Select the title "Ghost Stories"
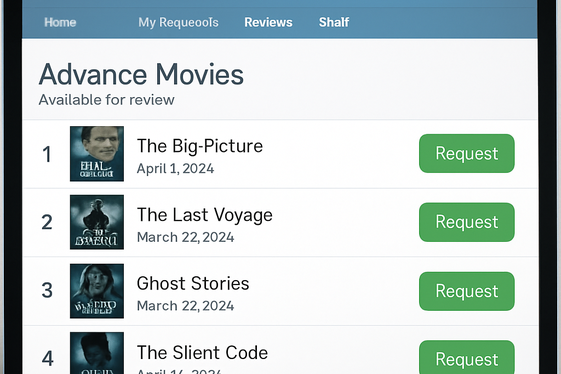The width and height of the screenshot is (561, 374). click(193, 283)
